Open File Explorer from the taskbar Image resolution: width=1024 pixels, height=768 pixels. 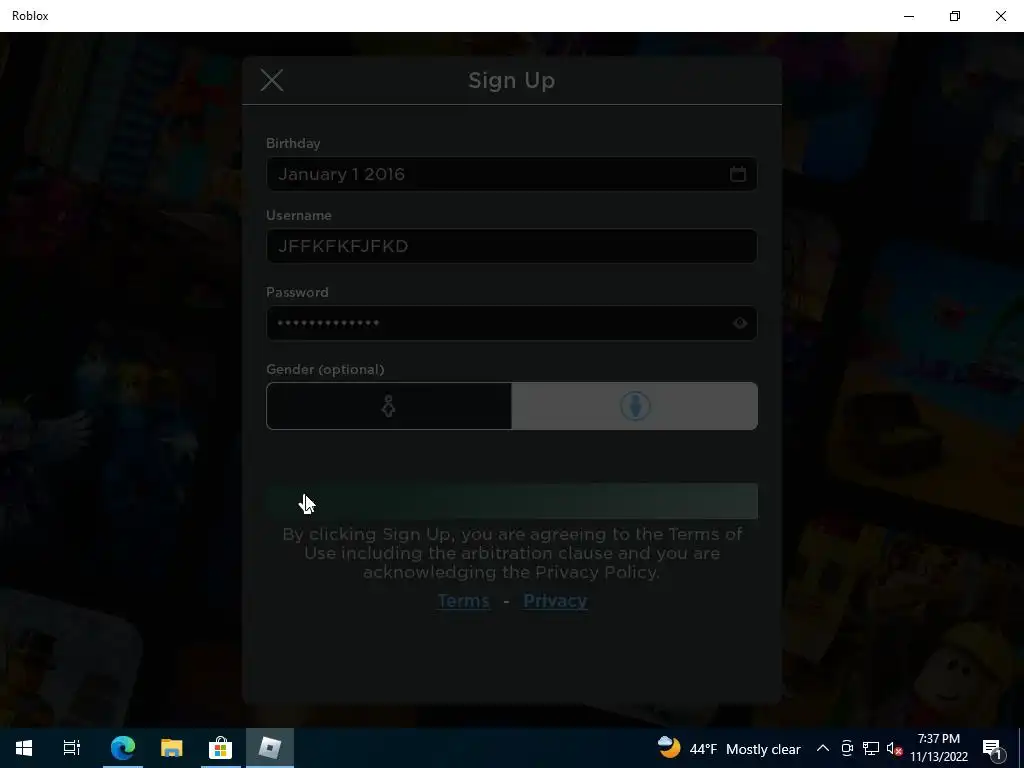[171, 748]
